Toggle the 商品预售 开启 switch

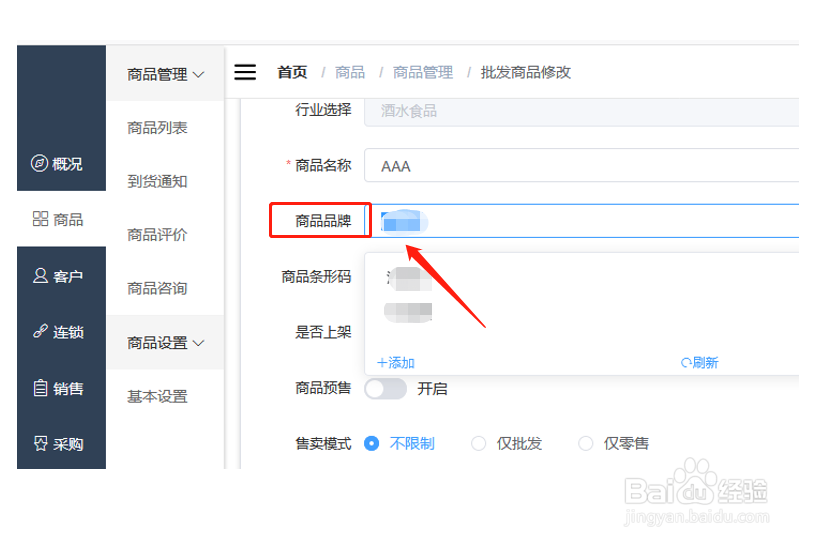(x=385, y=389)
